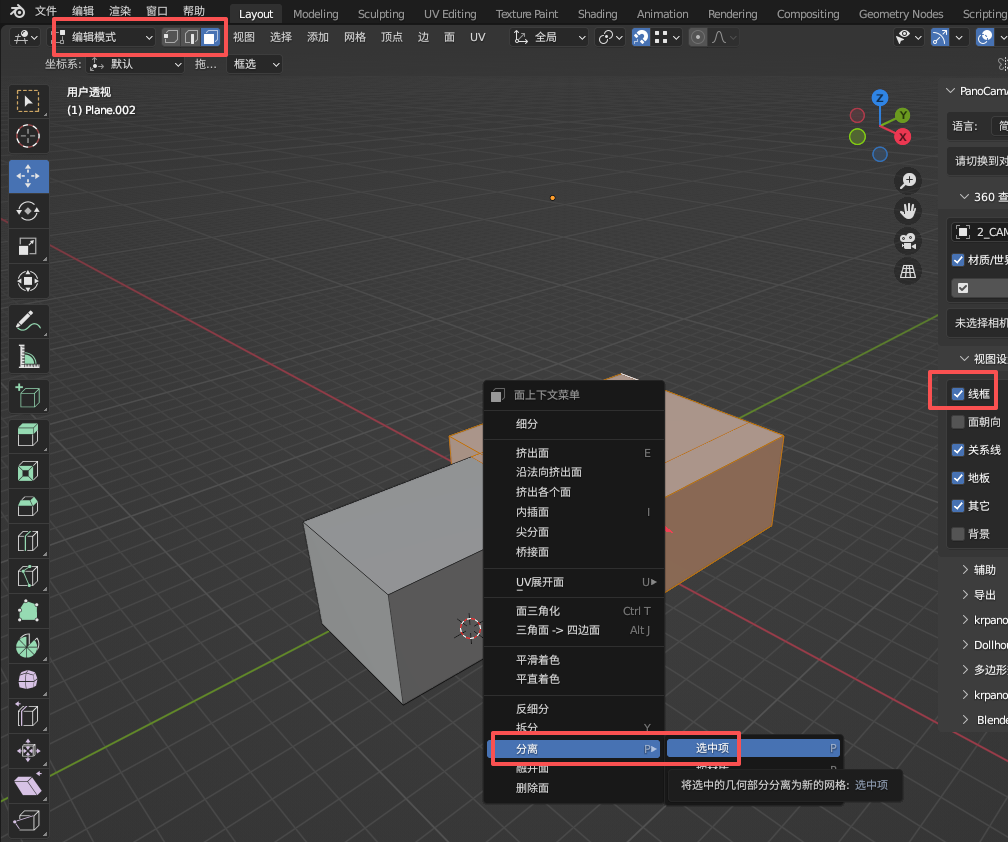Image resolution: width=1008 pixels, height=842 pixels.
Task: Select the Annotate pencil tool
Action: coord(28,321)
